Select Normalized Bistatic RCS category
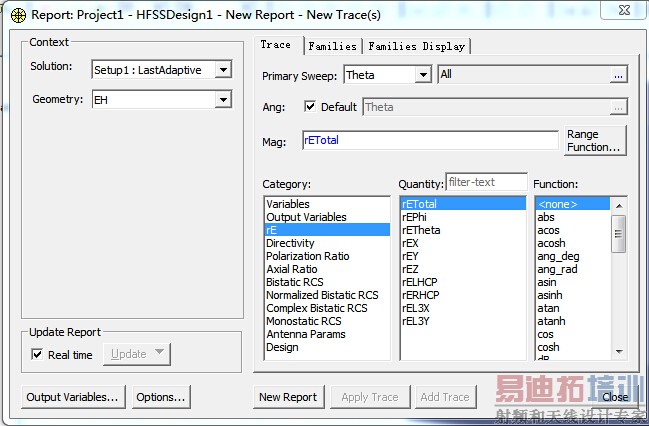 [x=327, y=295]
